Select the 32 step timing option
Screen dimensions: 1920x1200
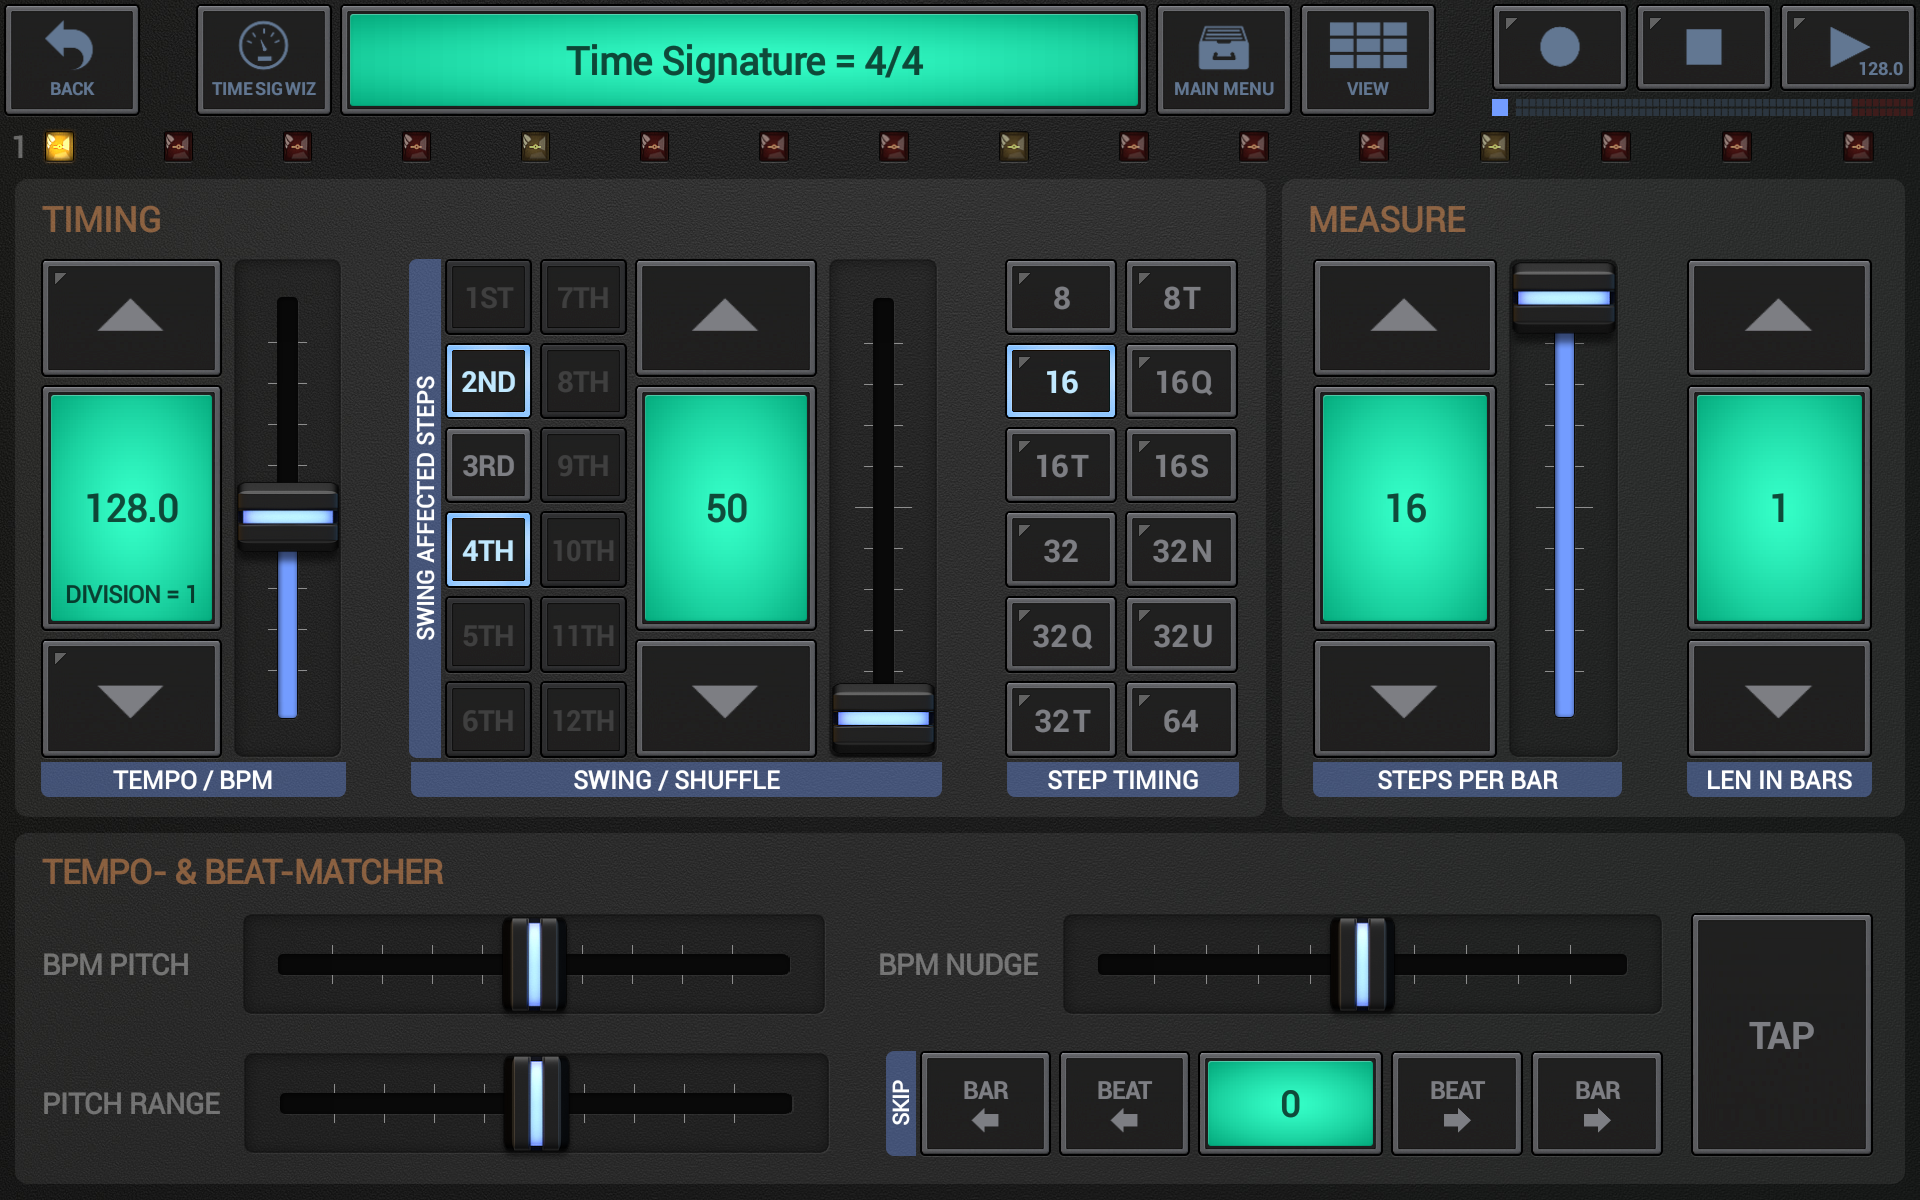(1060, 550)
